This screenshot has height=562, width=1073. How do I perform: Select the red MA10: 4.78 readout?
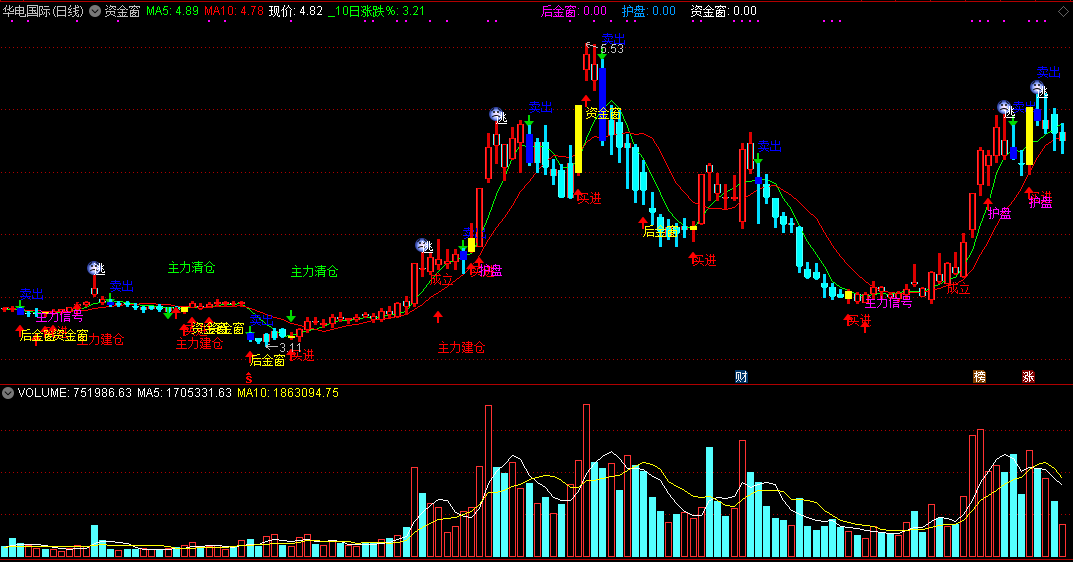(233, 11)
